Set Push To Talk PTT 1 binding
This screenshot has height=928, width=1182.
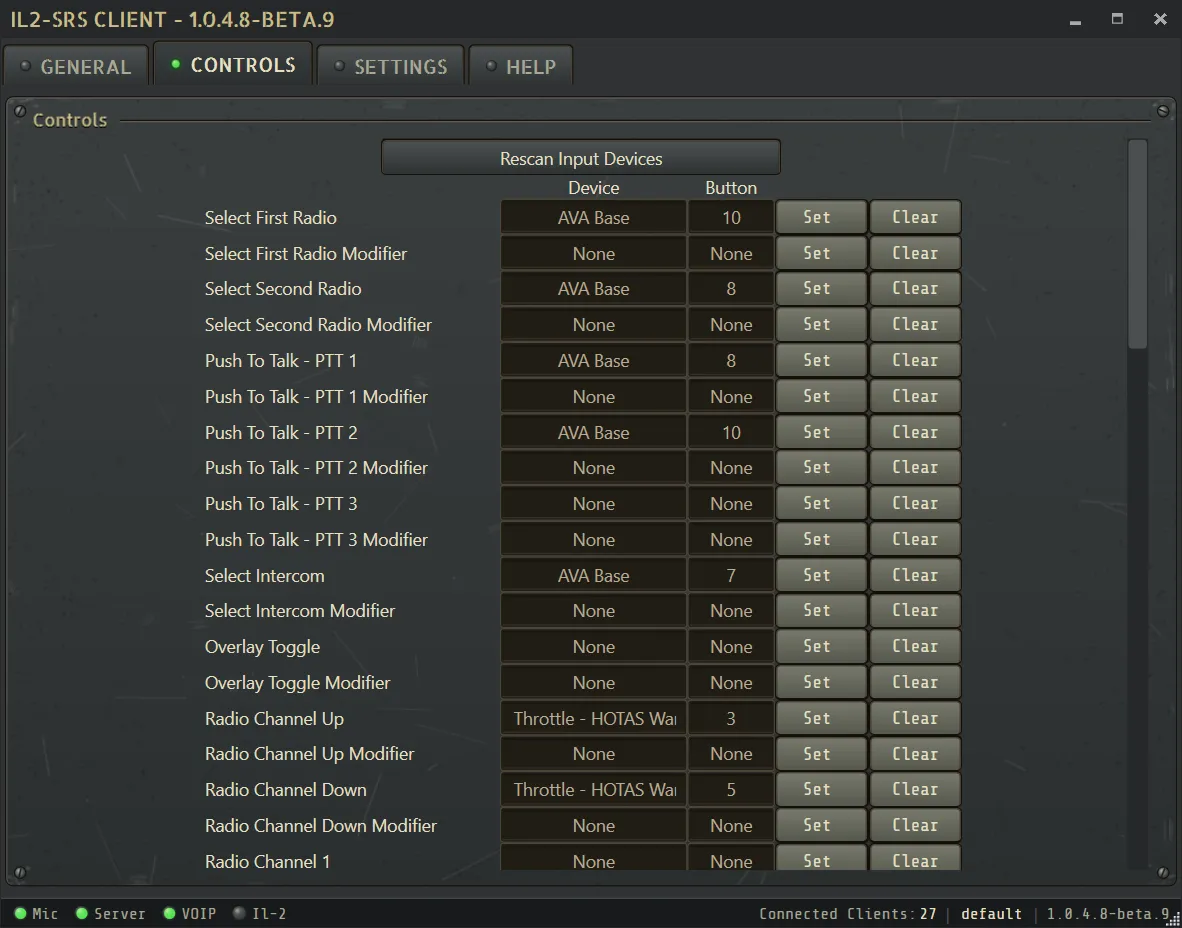[x=821, y=360]
